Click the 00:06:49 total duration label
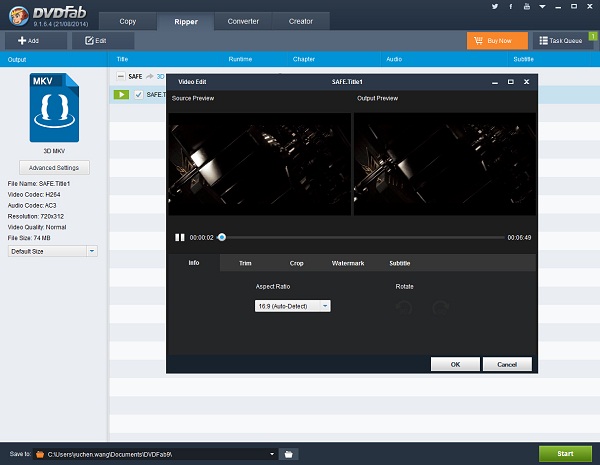The height and width of the screenshot is (465, 600). tap(519, 238)
